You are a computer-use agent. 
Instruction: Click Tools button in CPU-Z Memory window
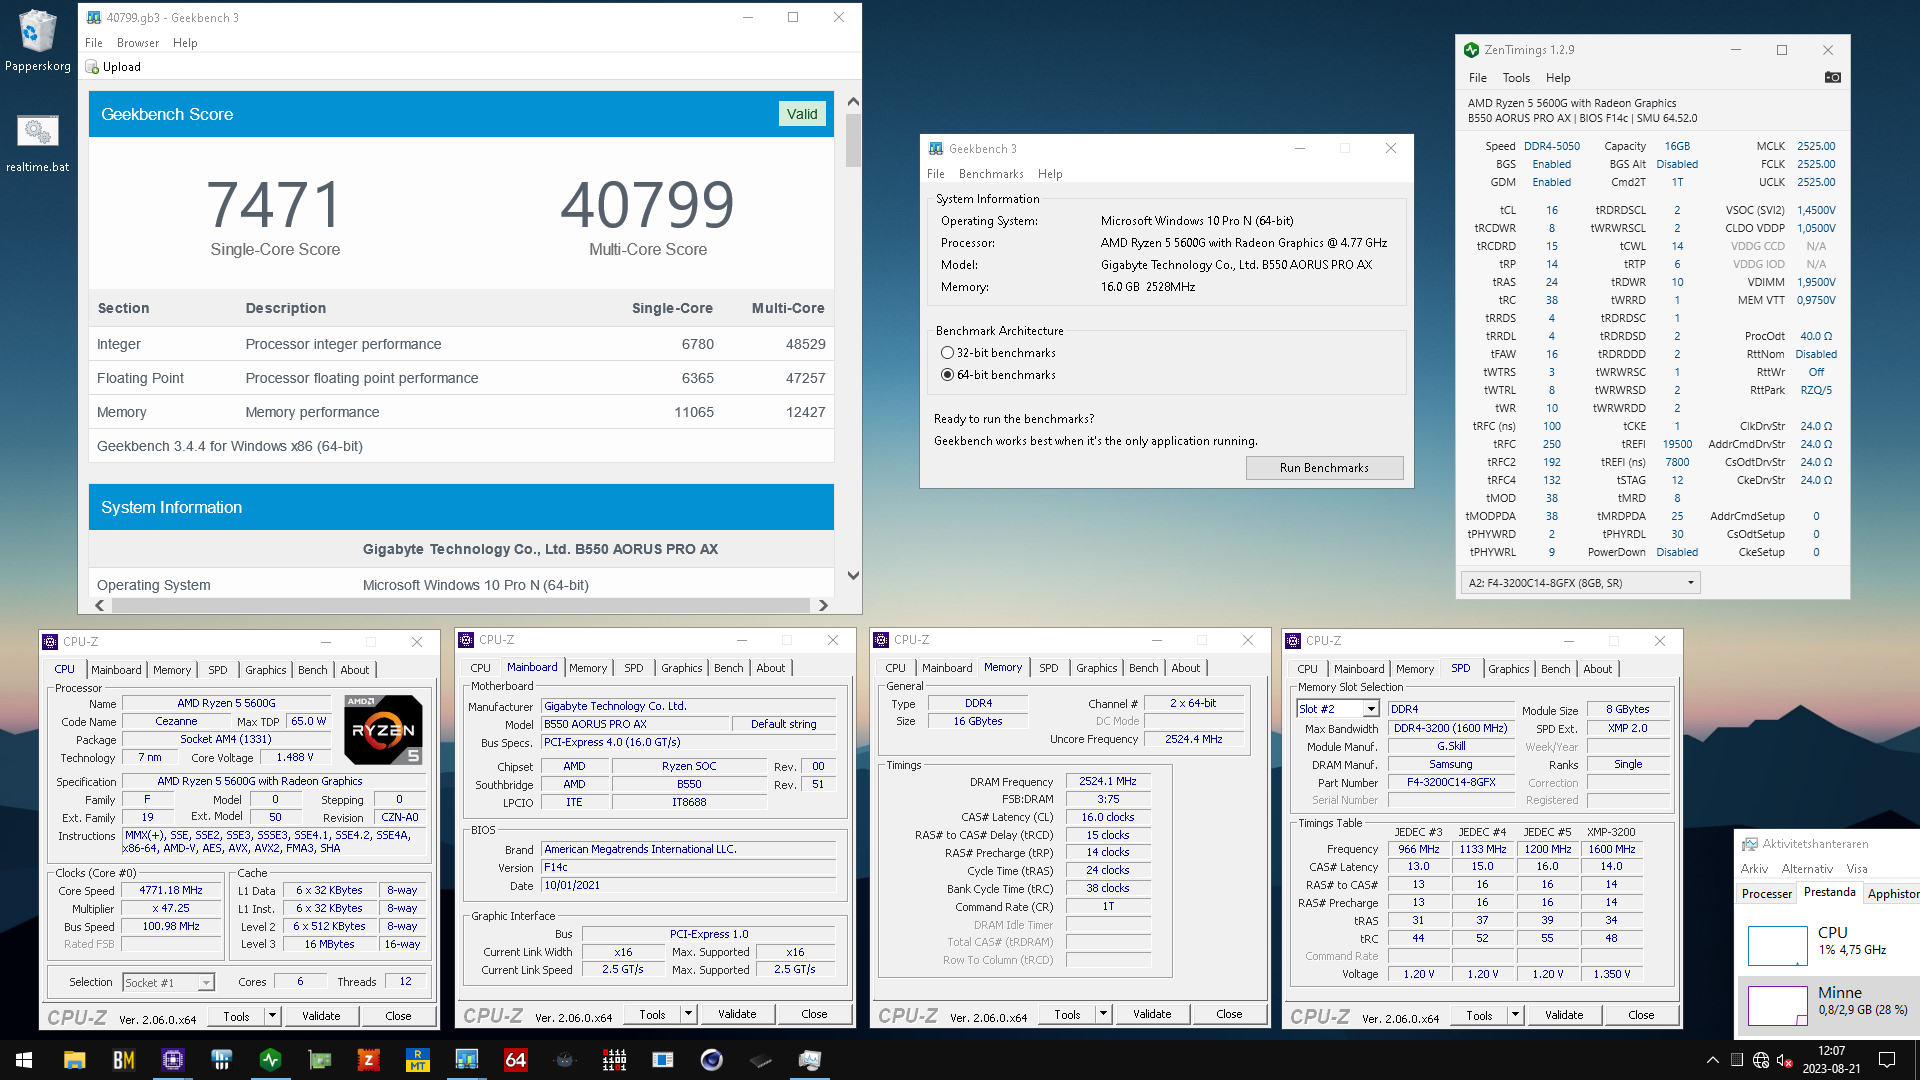[x=1067, y=1014]
